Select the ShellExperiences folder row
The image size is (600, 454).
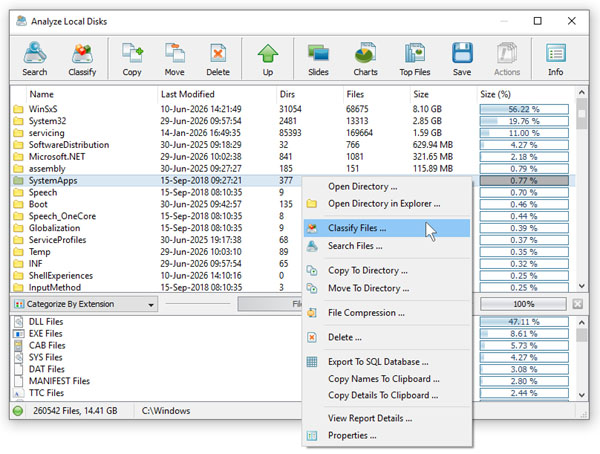coord(157,276)
